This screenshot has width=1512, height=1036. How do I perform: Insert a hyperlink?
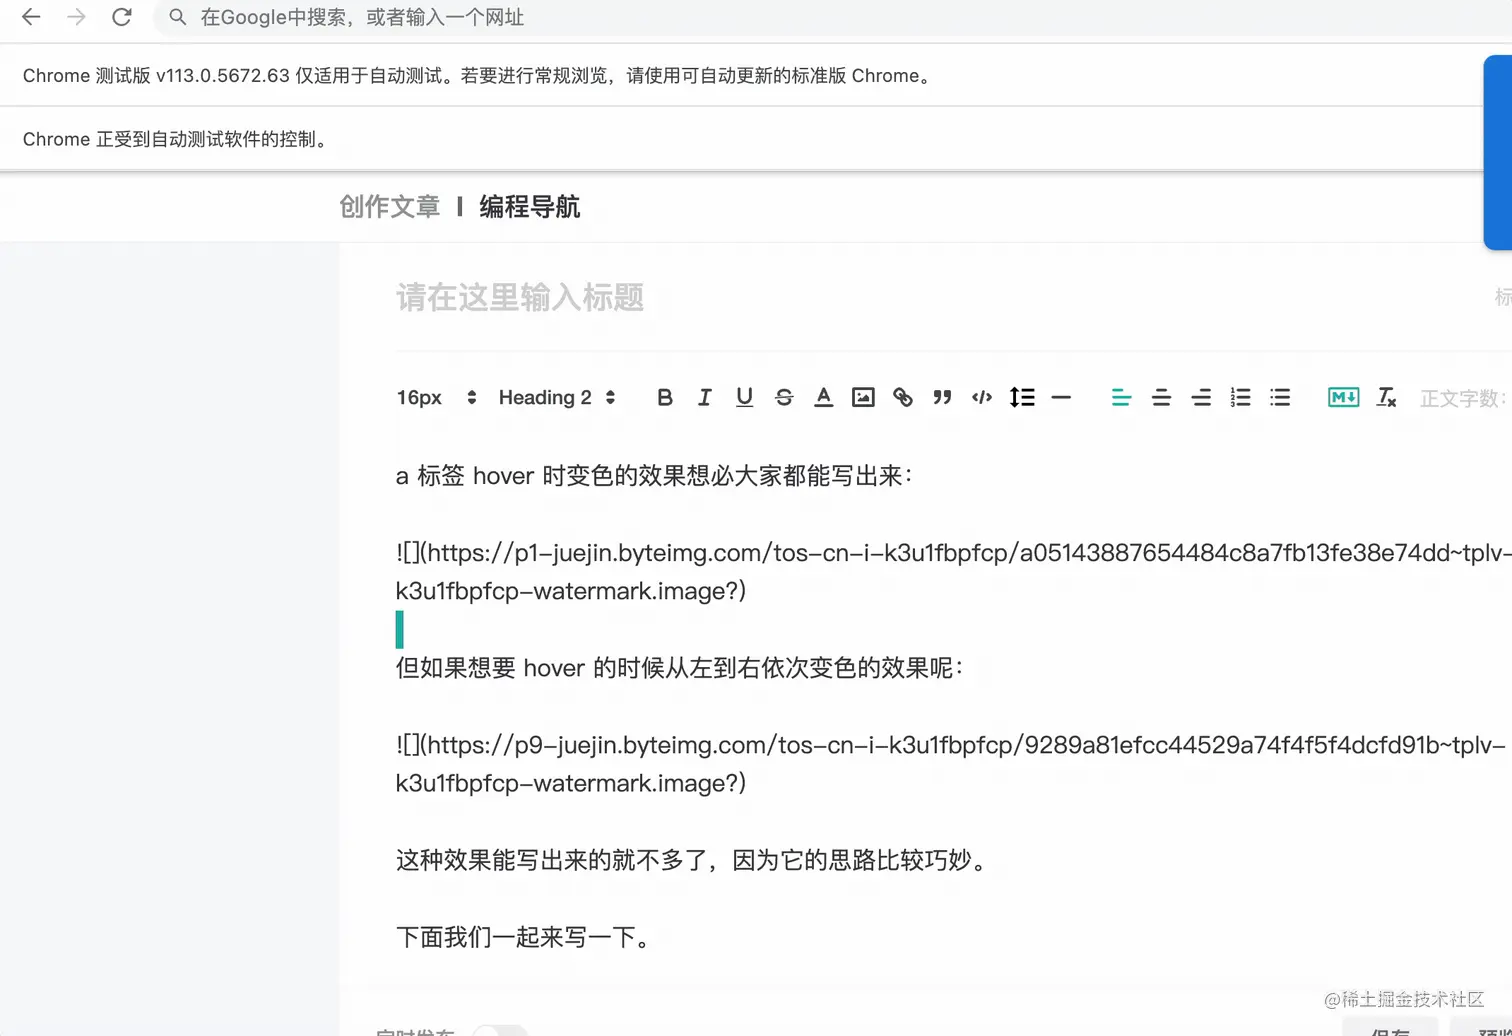click(903, 398)
